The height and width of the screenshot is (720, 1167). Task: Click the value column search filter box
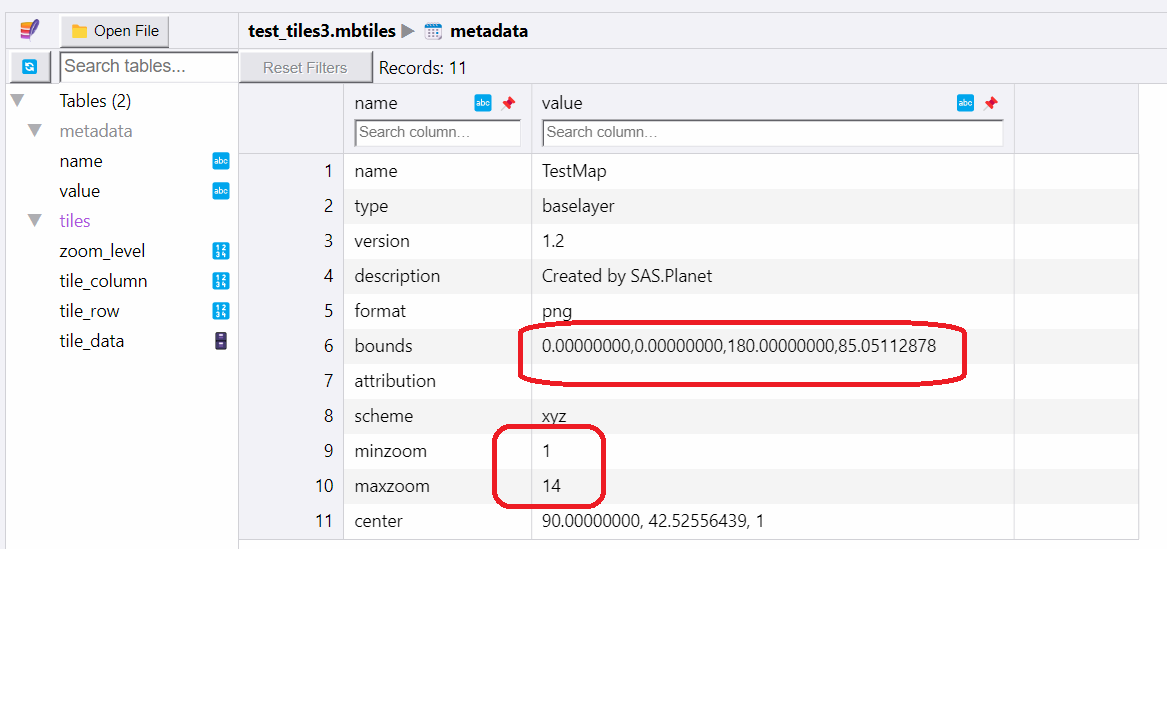point(772,132)
